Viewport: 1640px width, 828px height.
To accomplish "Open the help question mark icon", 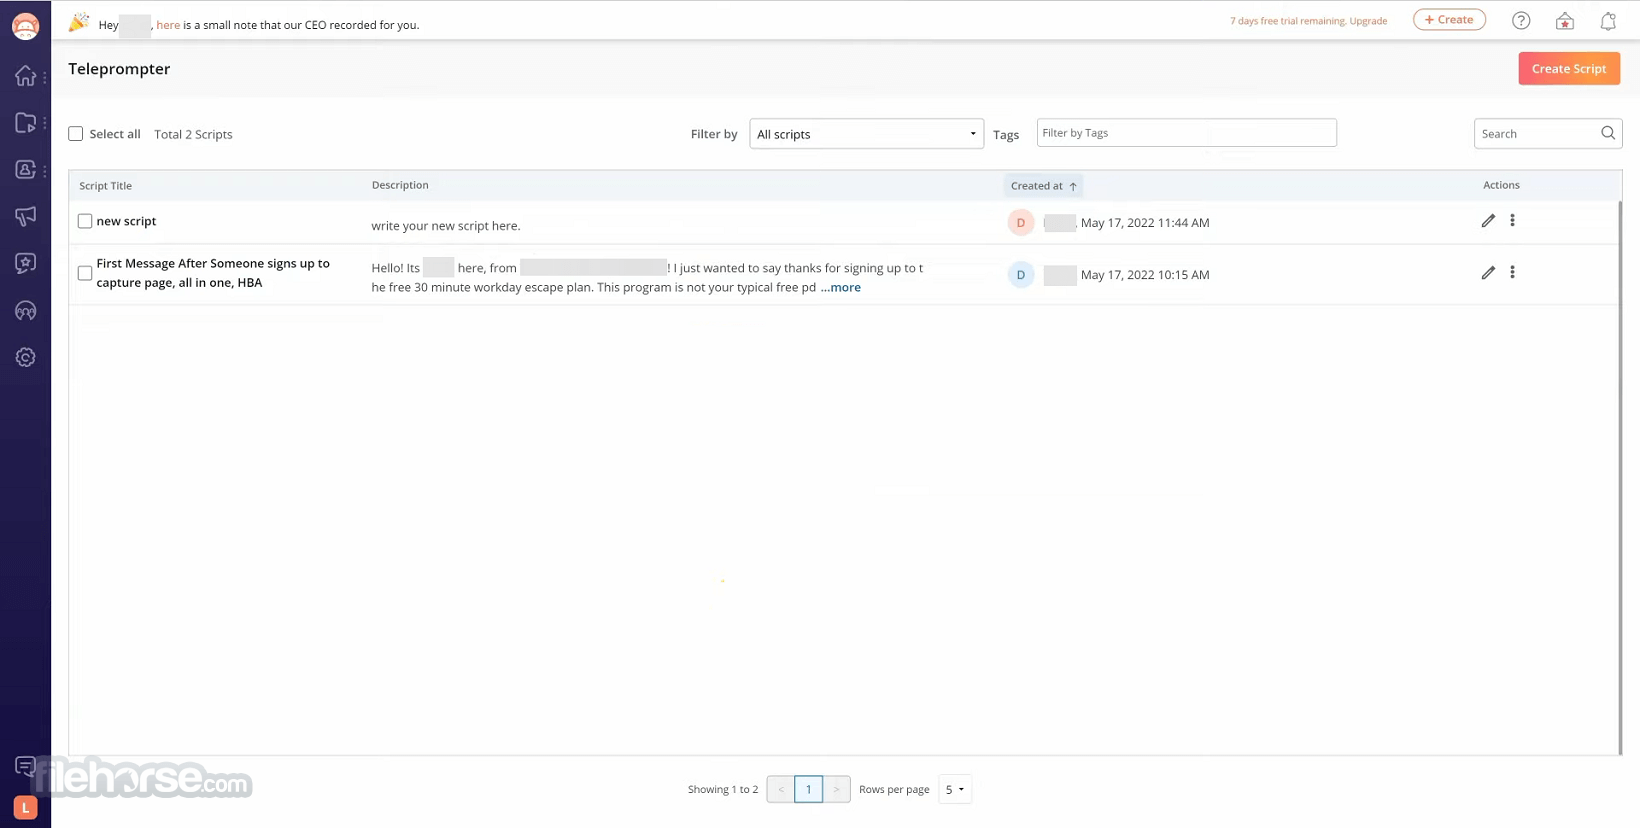I will (x=1521, y=20).
